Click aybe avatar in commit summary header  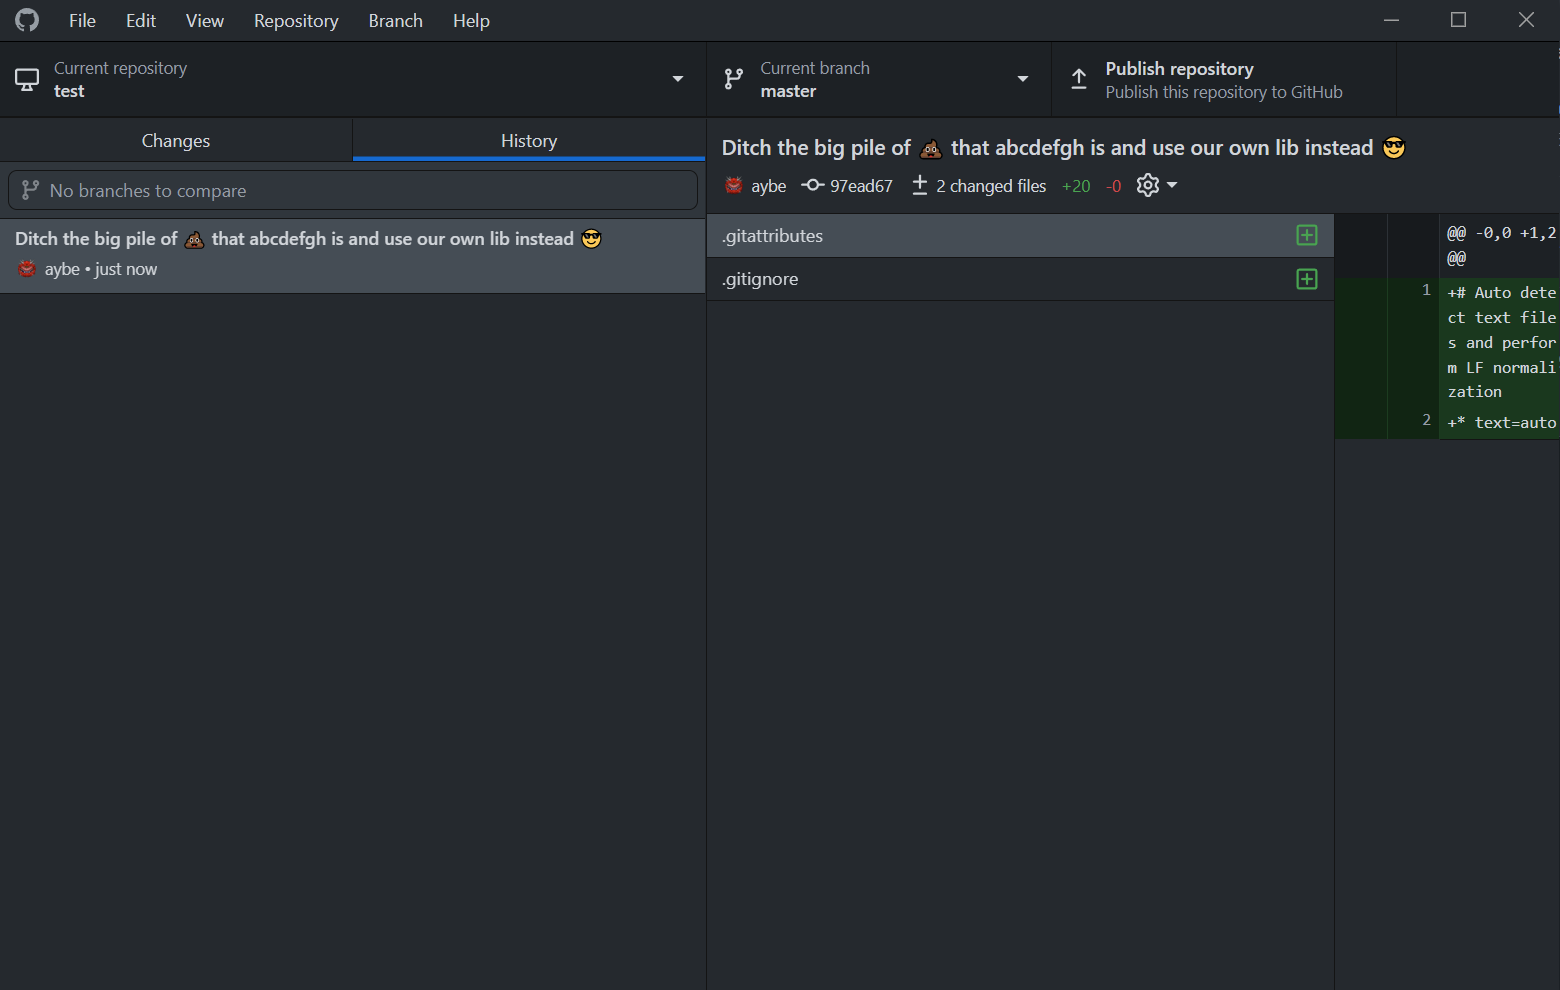(x=734, y=185)
